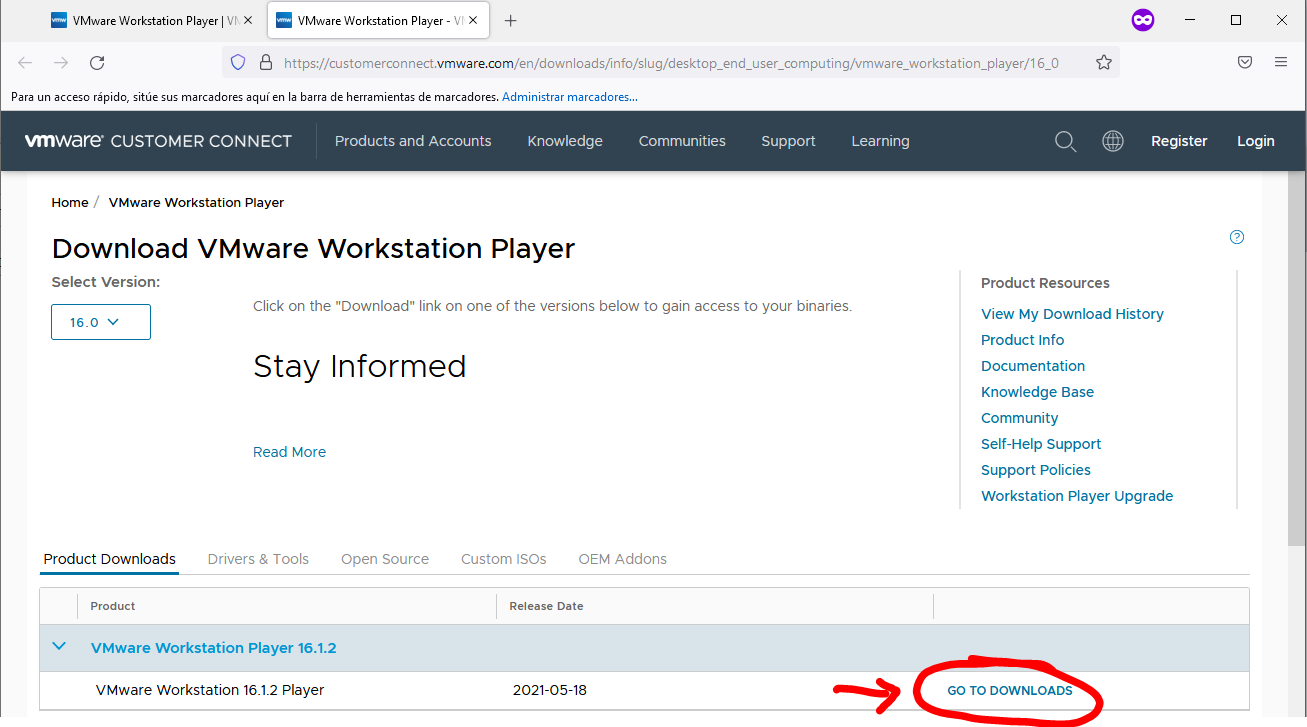Open the 16.0 version dropdown
The image size is (1307, 727).
pyautogui.click(x=101, y=322)
